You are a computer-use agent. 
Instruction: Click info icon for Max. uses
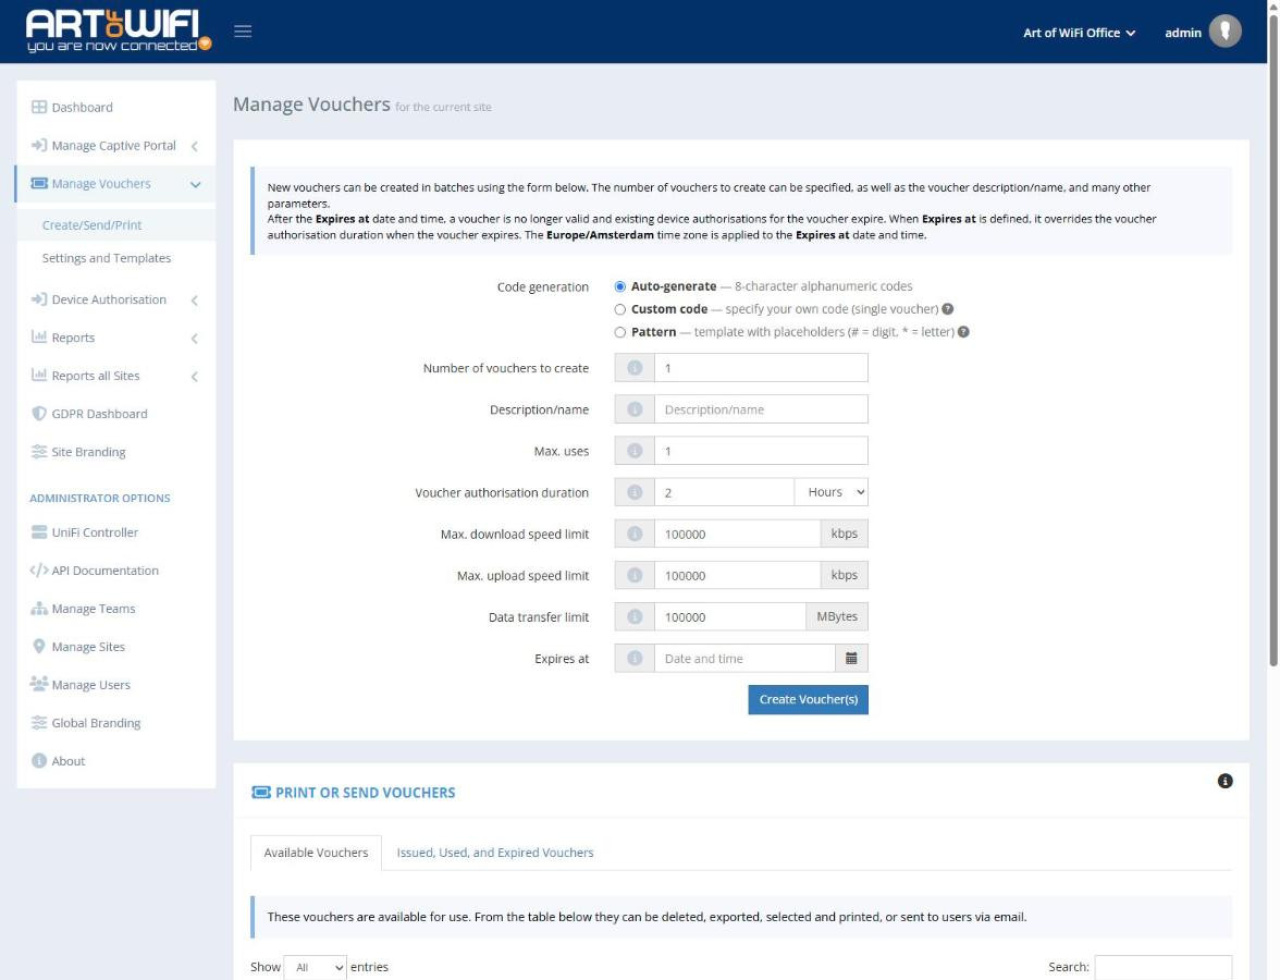tap(634, 451)
